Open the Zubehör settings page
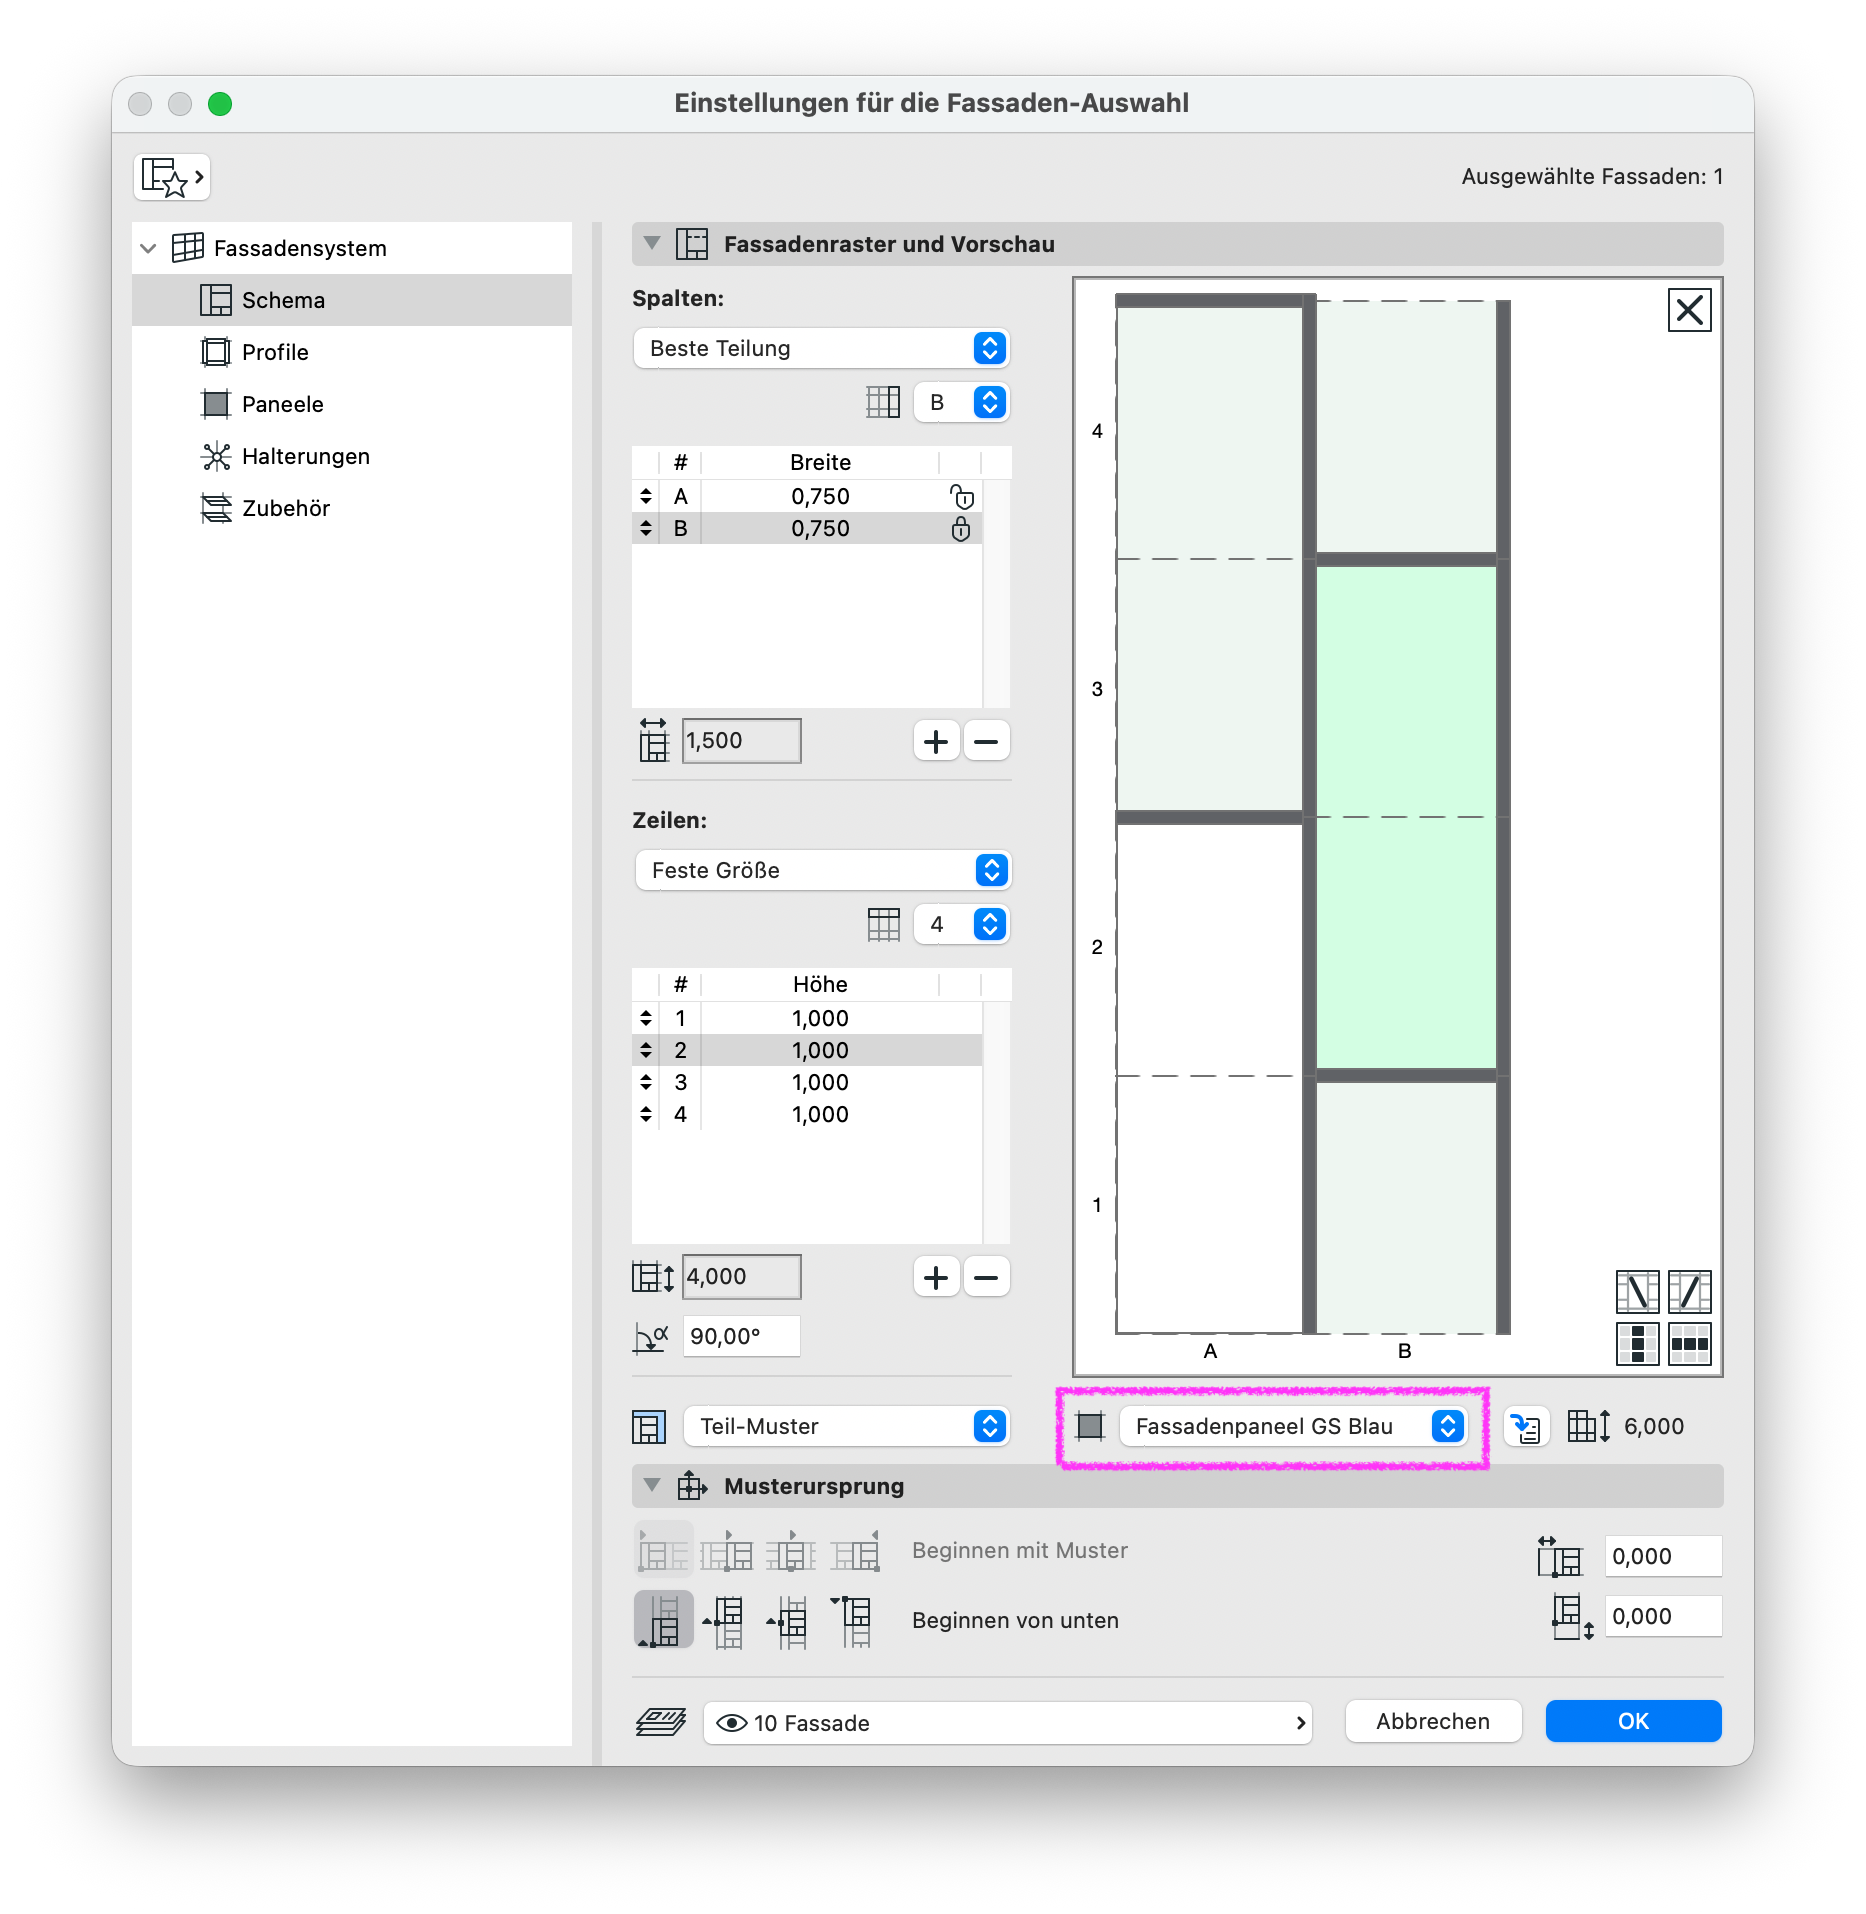This screenshot has height=1914, width=1866. click(x=352, y=508)
